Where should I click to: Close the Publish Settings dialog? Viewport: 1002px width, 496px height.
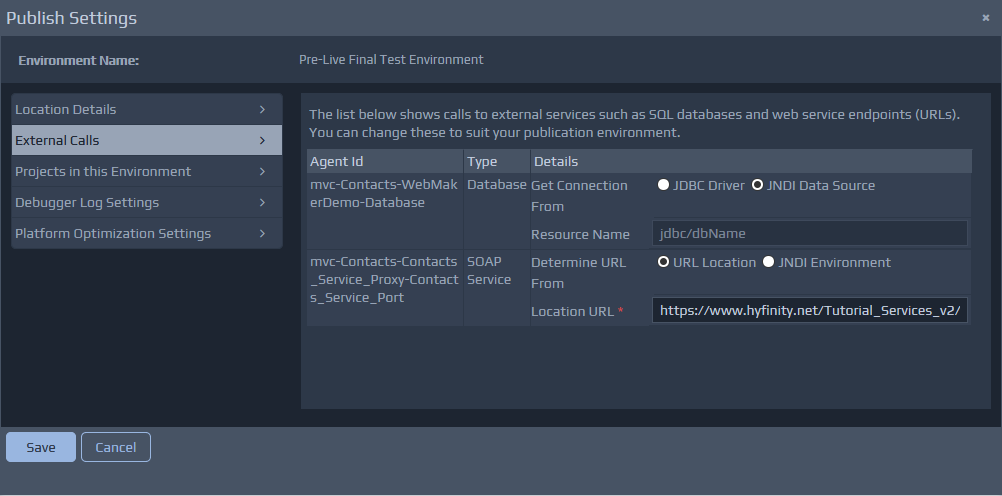pos(985,18)
